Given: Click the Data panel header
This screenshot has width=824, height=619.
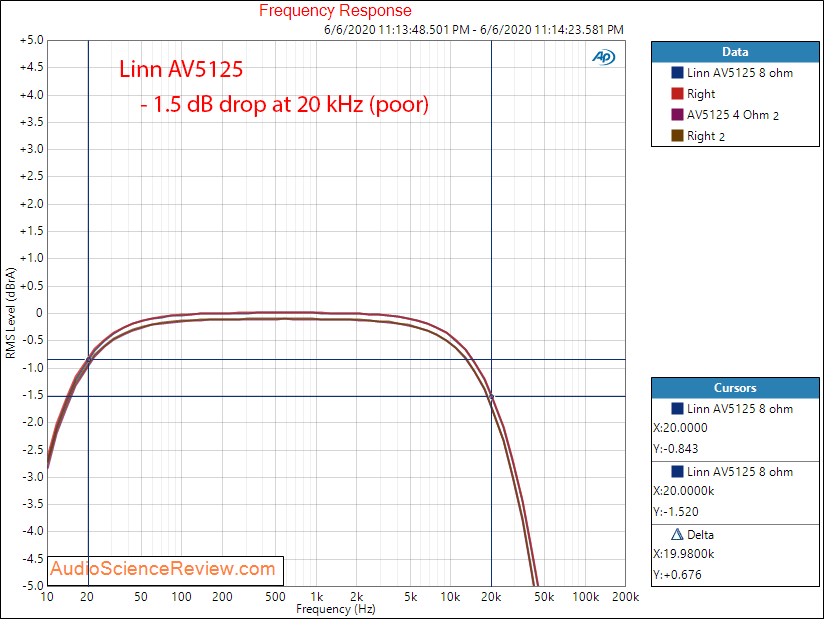Looking at the screenshot, I should 735,52.
